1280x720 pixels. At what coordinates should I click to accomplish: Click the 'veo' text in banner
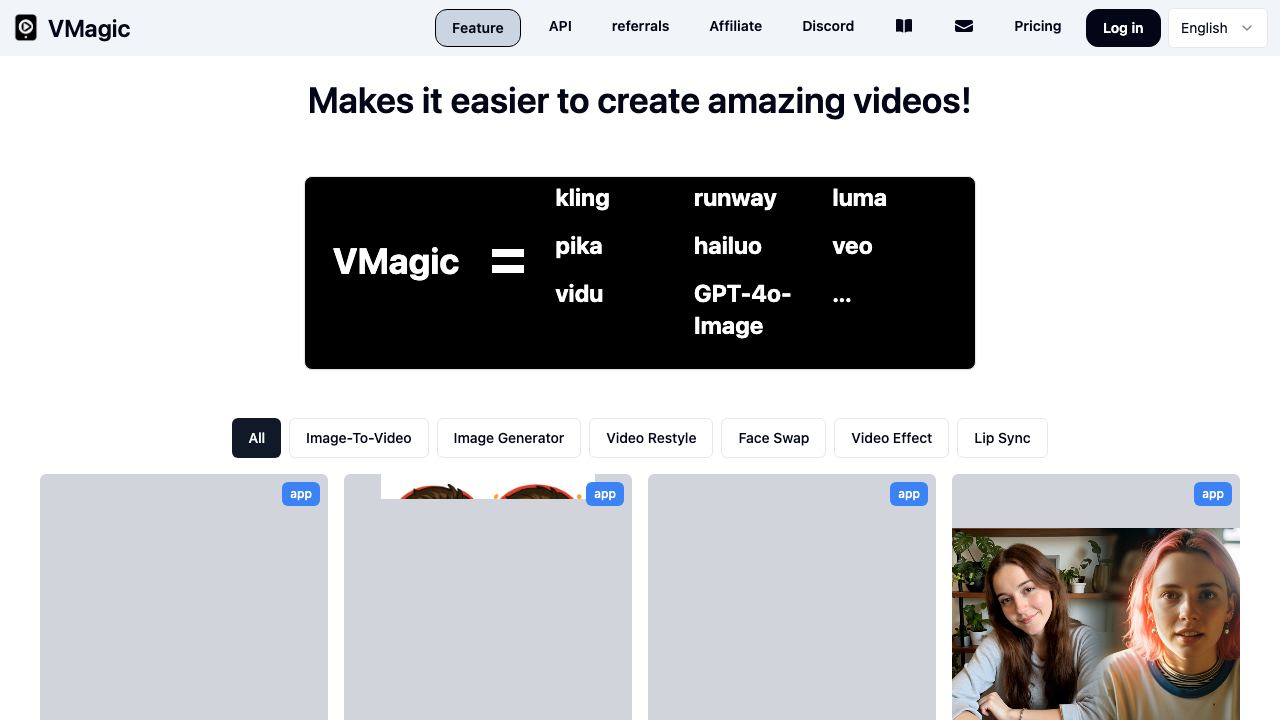852,246
